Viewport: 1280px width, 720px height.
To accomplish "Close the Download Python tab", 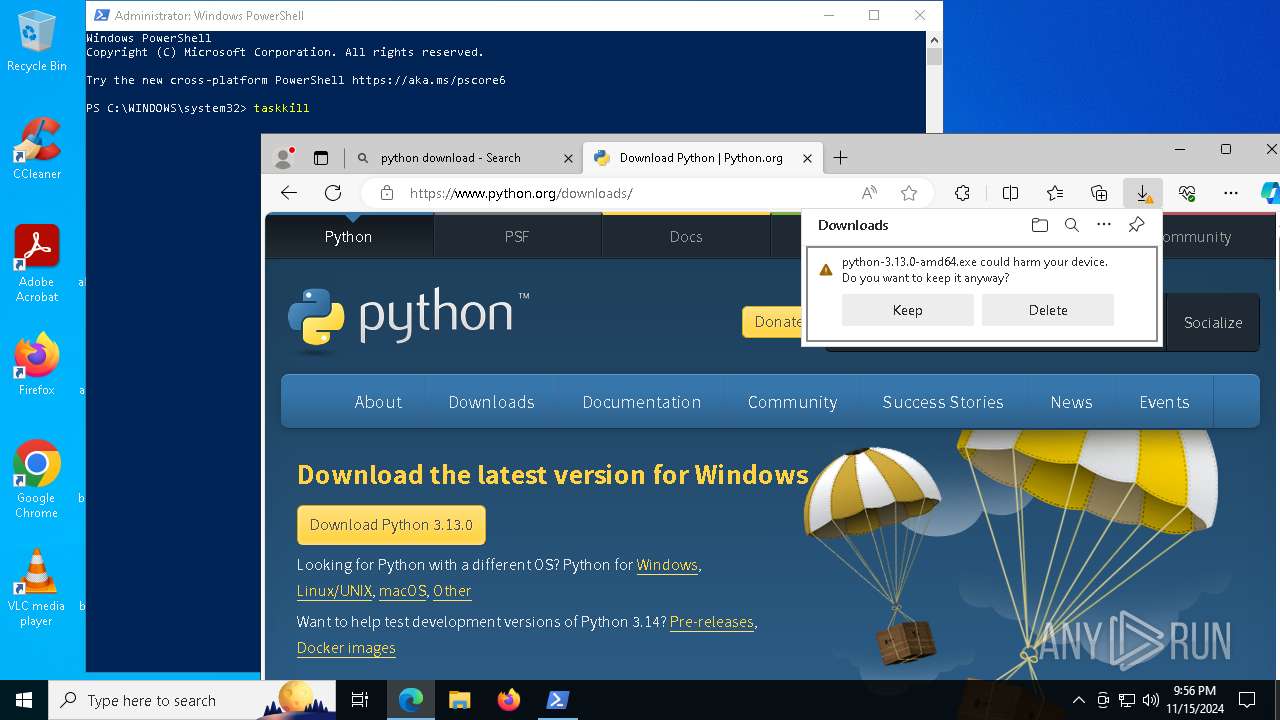I will coord(807,158).
